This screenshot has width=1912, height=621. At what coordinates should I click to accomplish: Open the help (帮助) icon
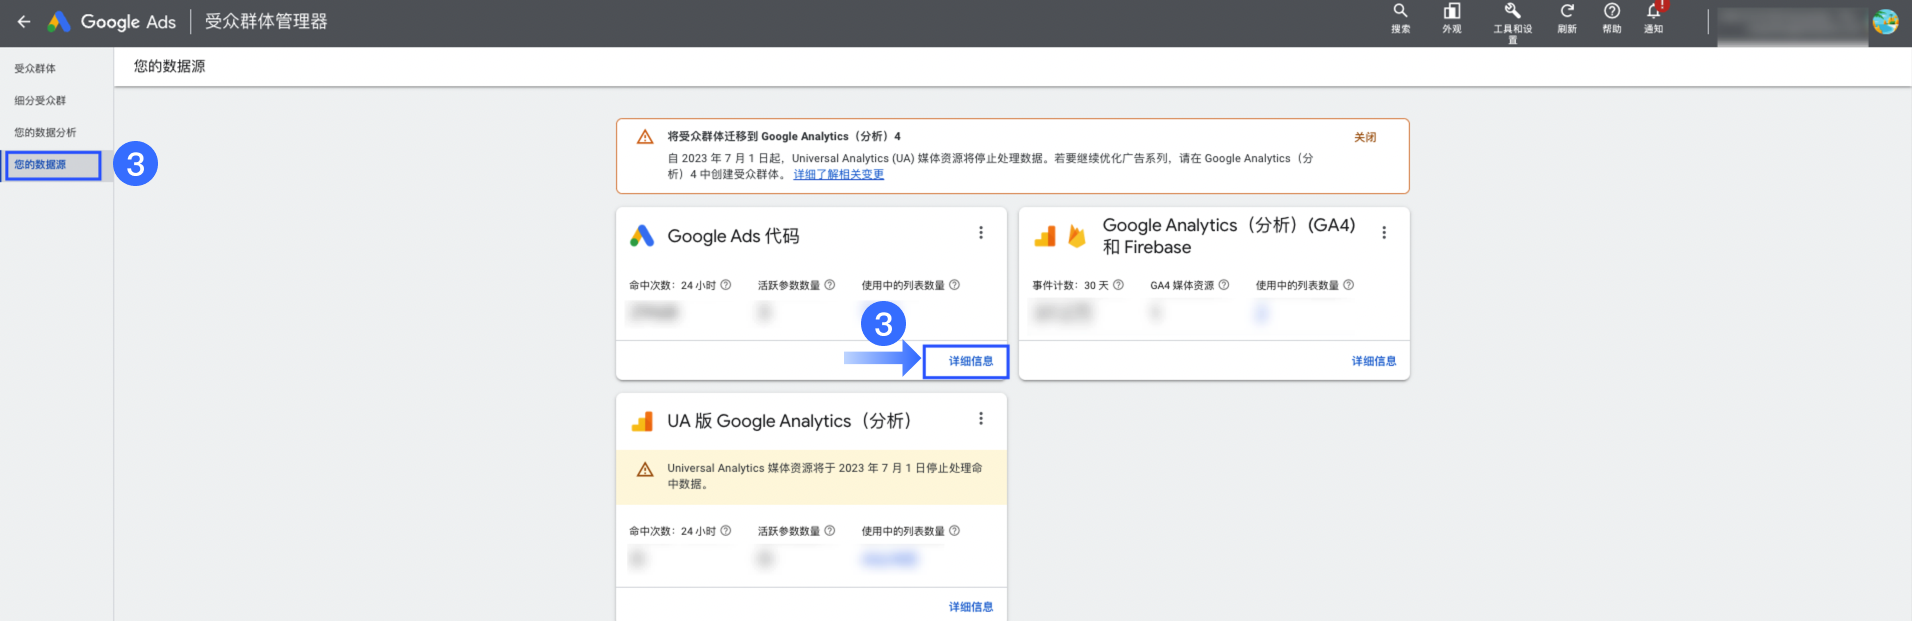[x=1612, y=18]
